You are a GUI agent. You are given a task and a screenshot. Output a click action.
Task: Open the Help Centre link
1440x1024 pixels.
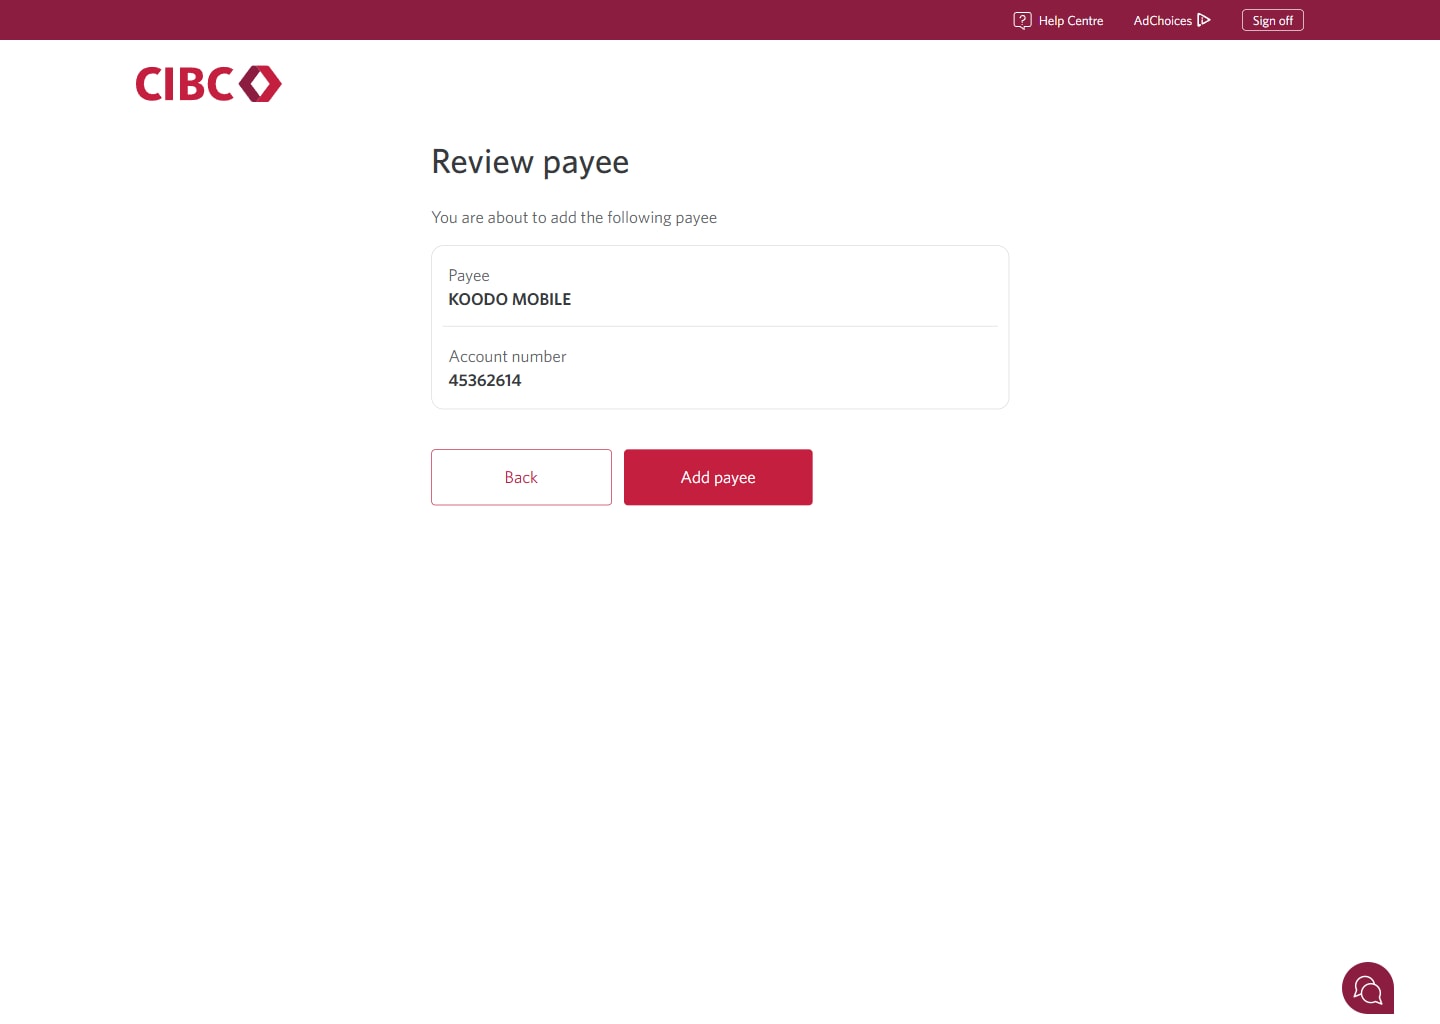1059,20
